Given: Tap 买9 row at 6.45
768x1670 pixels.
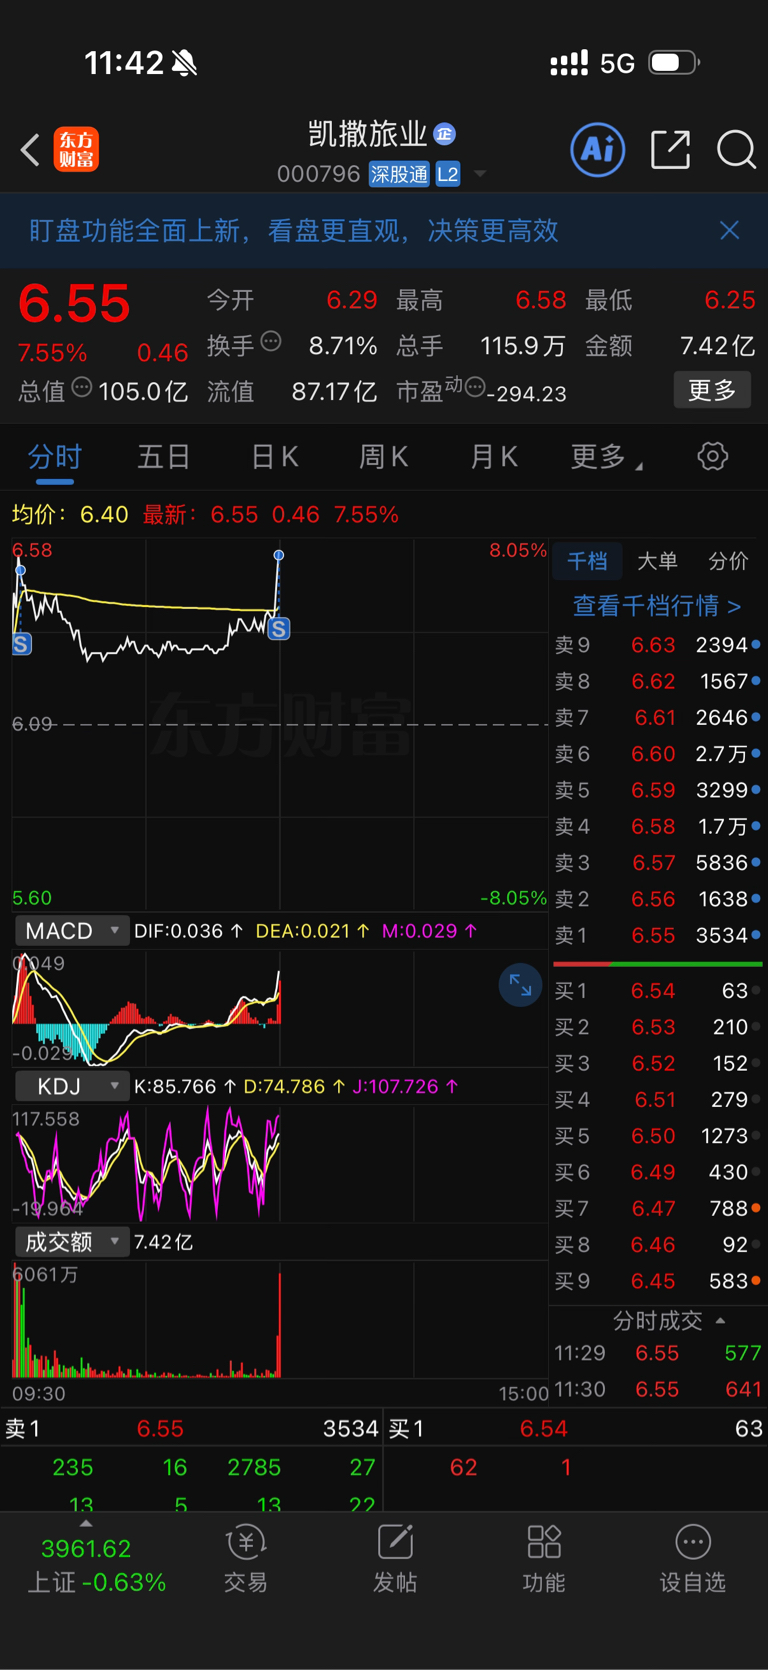Looking at the screenshot, I should click(x=657, y=1281).
